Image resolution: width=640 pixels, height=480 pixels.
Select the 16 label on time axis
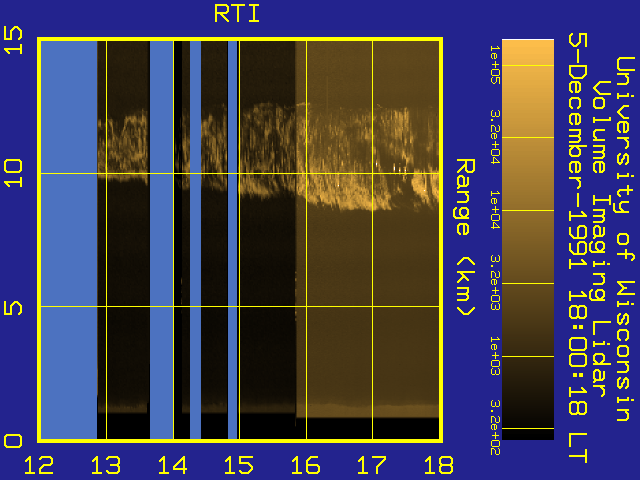(306, 465)
